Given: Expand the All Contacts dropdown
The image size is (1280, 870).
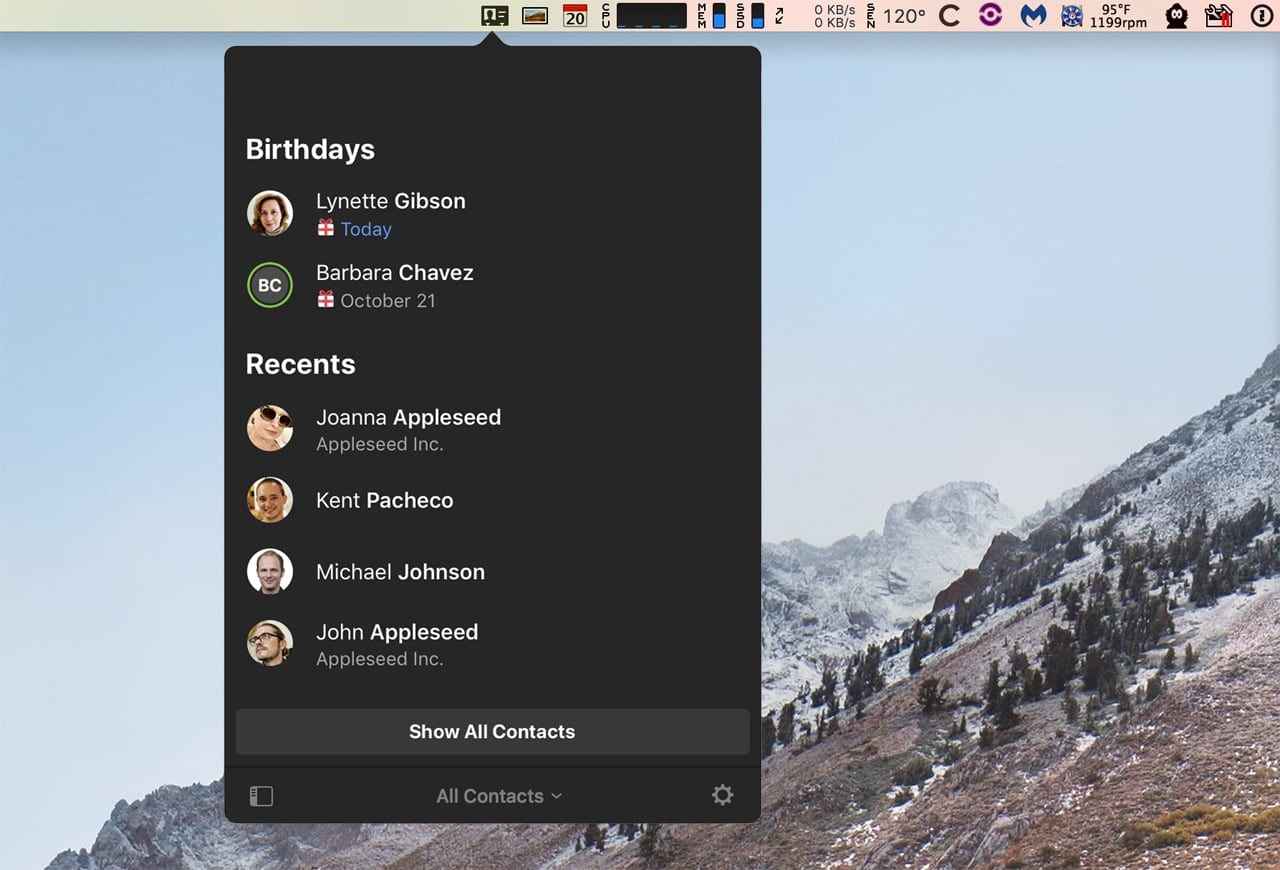Looking at the screenshot, I should pyautogui.click(x=499, y=796).
